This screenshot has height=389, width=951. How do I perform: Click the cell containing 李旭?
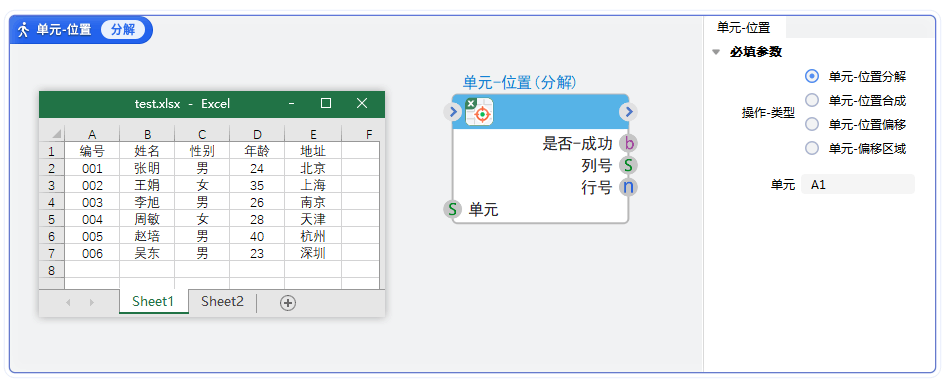[147, 202]
